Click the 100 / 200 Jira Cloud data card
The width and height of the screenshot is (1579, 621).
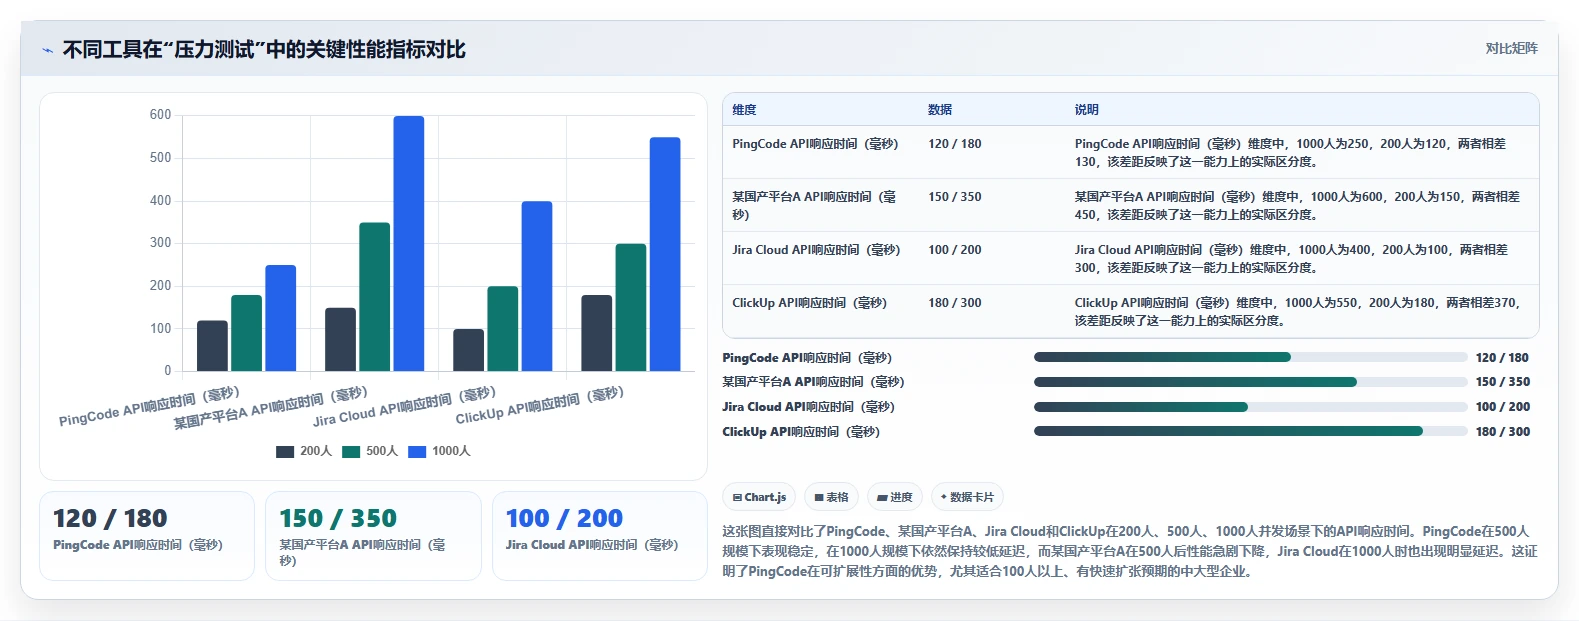tap(600, 536)
